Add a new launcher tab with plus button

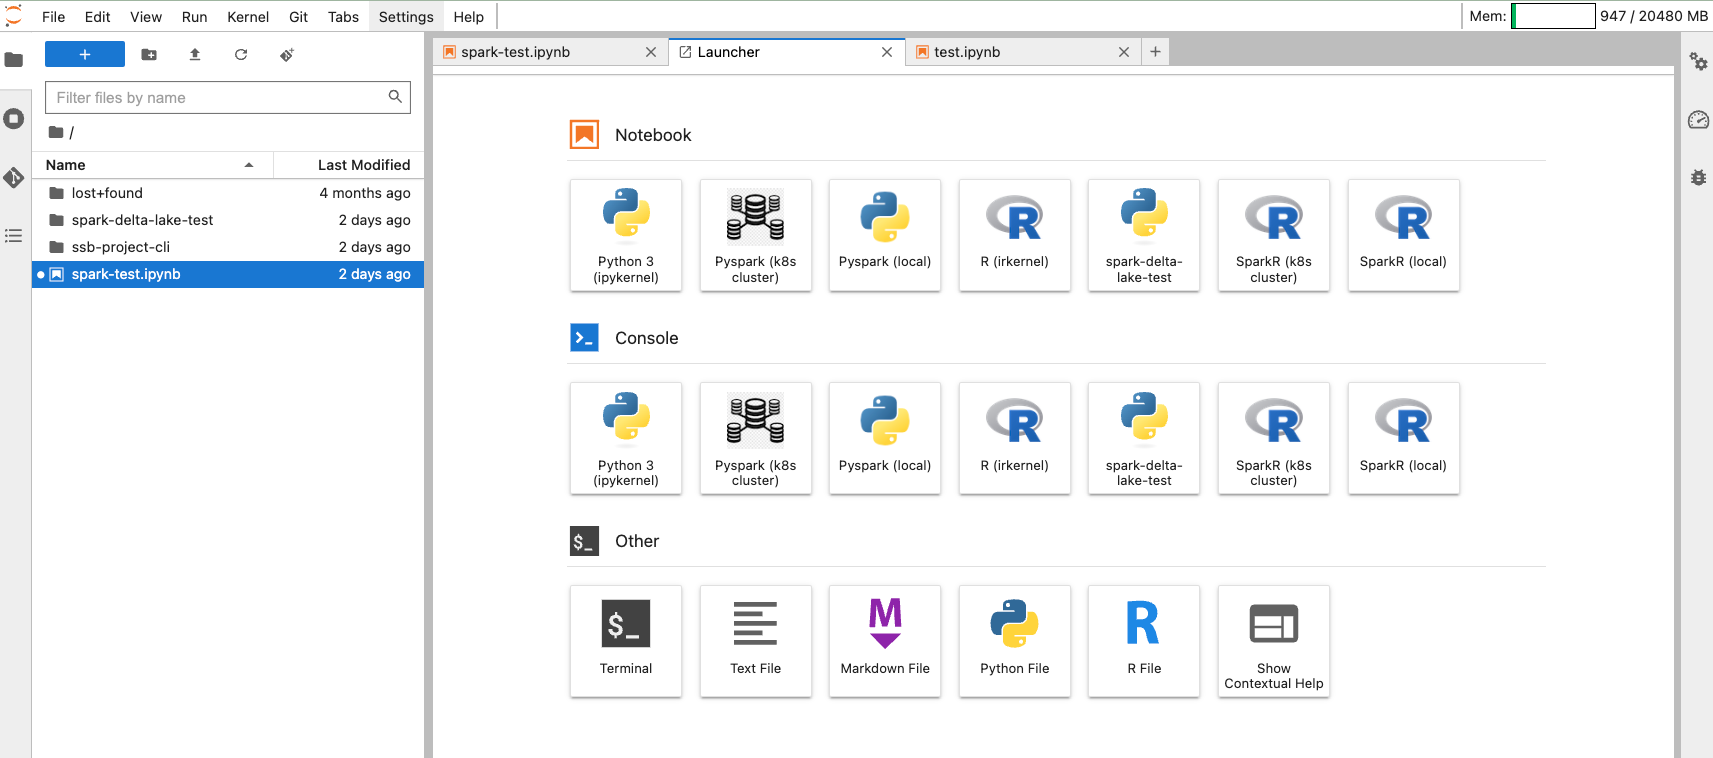1155,52
